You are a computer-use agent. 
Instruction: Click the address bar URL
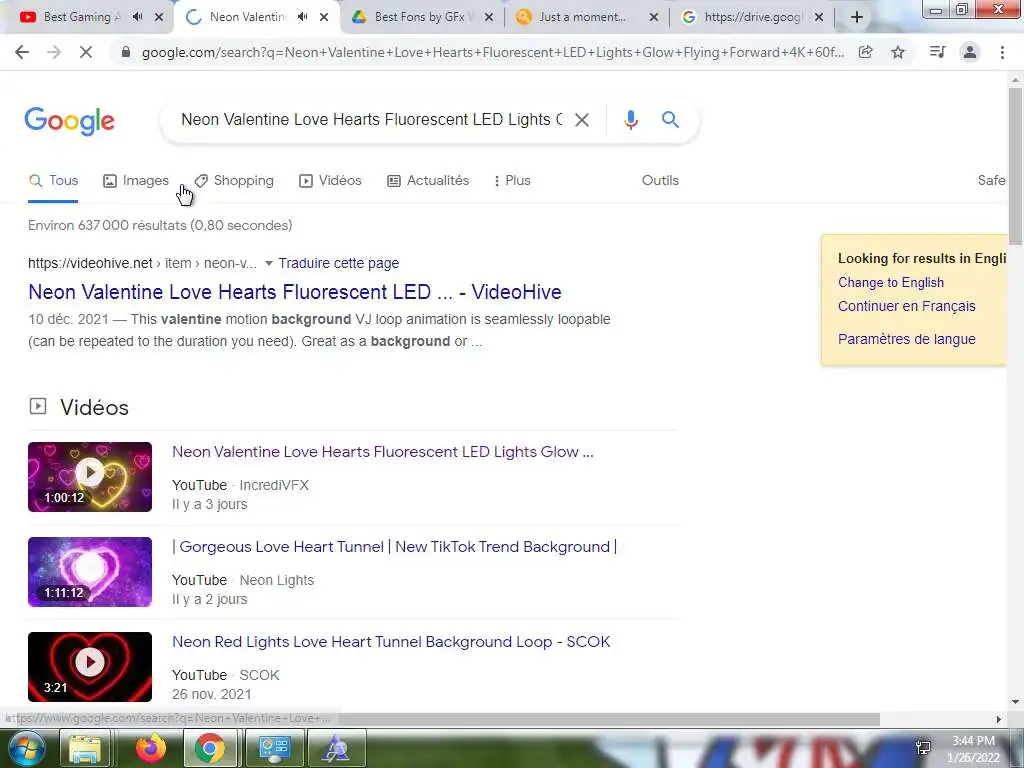coord(492,52)
